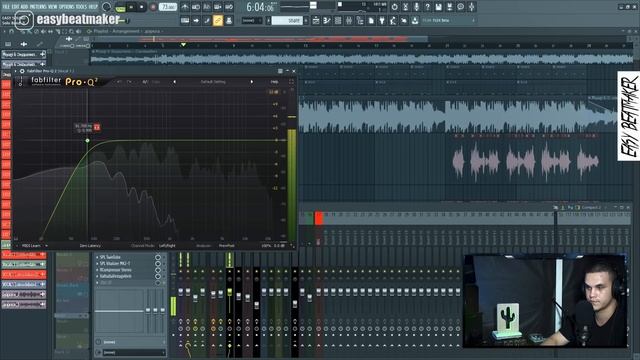The width and height of the screenshot is (640, 360).
Task: Click the tempo display field
Action: 168,7
